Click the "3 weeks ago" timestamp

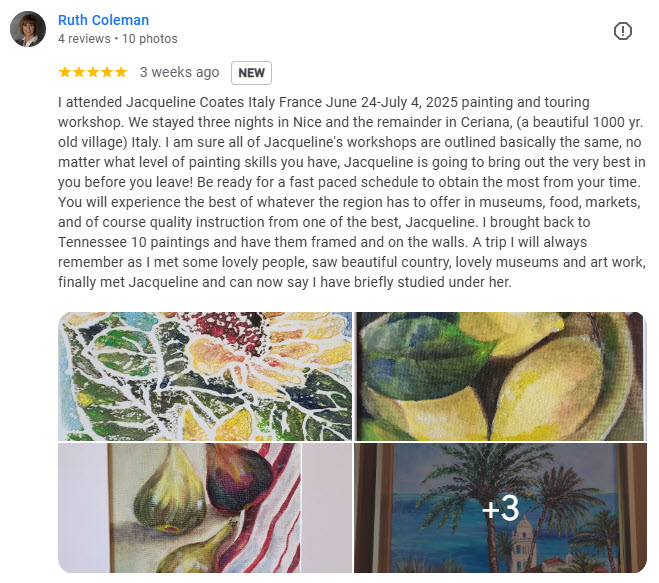pyautogui.click(x=179, y=72)
